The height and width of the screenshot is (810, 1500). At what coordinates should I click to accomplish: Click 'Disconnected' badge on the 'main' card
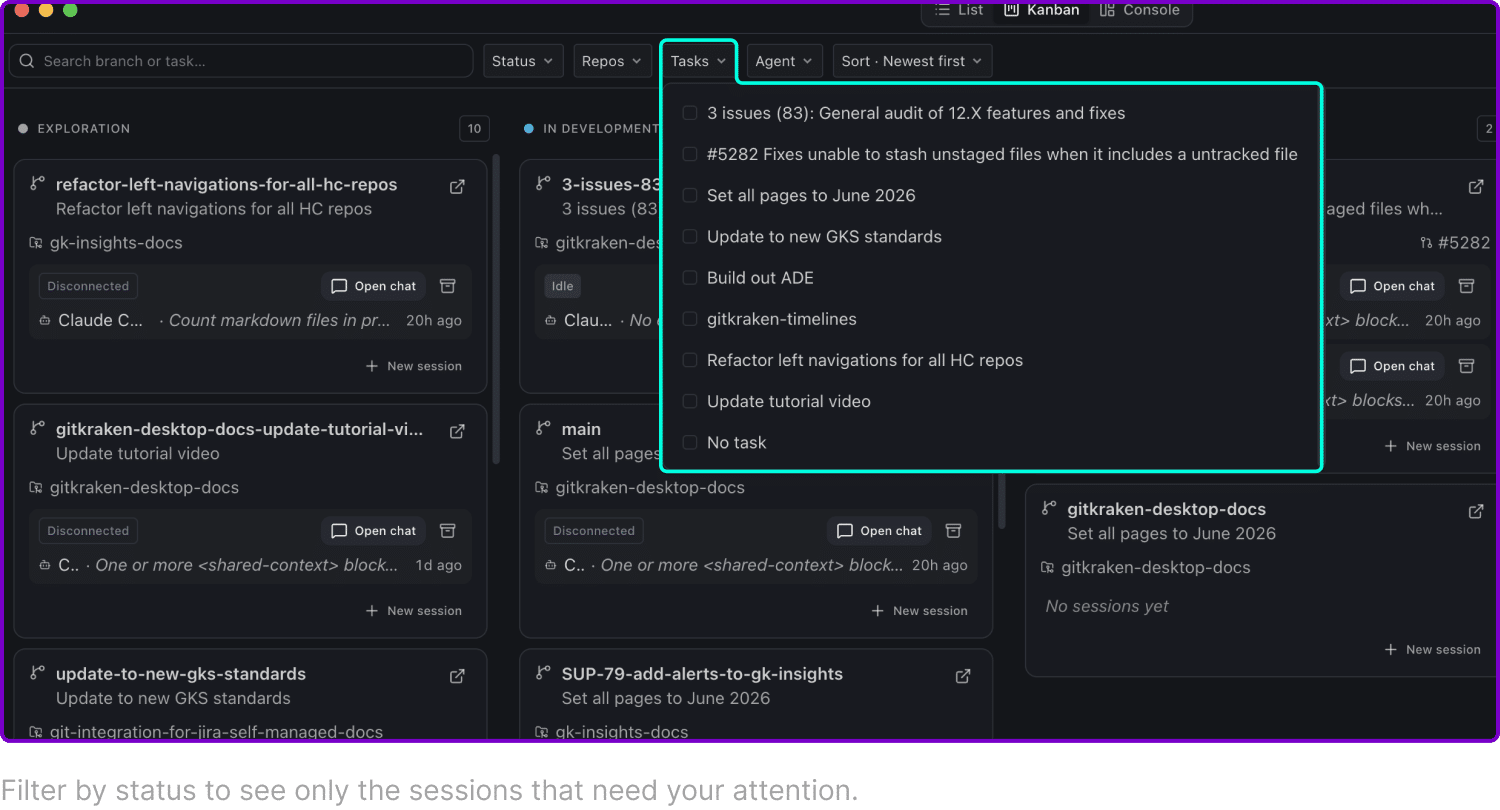[594, 531]
